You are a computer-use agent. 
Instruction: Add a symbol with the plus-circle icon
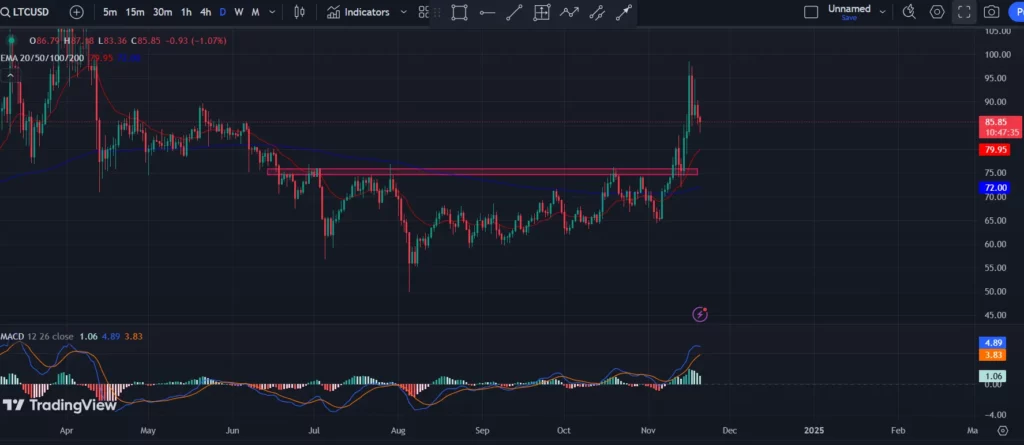pyautogui.click(x=76, y=12)
